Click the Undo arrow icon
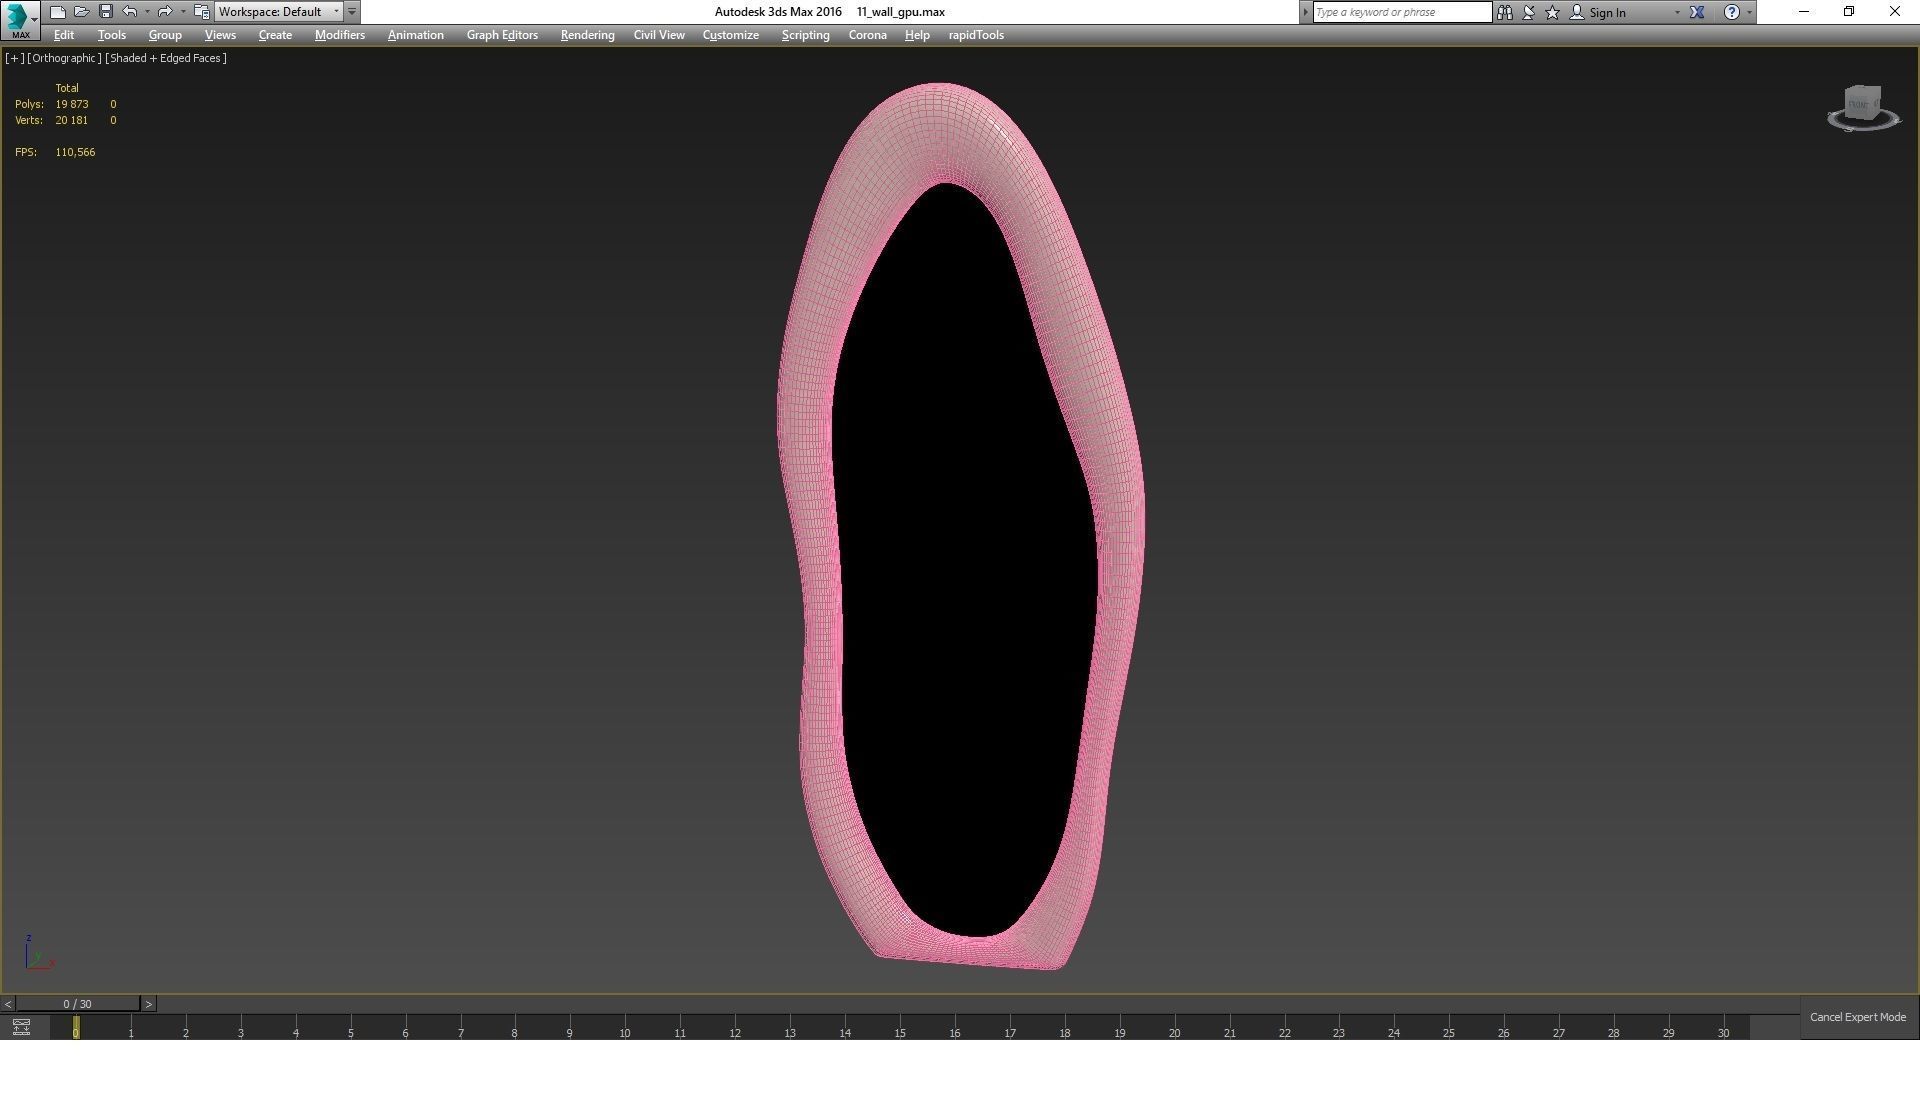Image resolution: width=1920 pixels, height=1116 pixels. [x=129, y=12]
